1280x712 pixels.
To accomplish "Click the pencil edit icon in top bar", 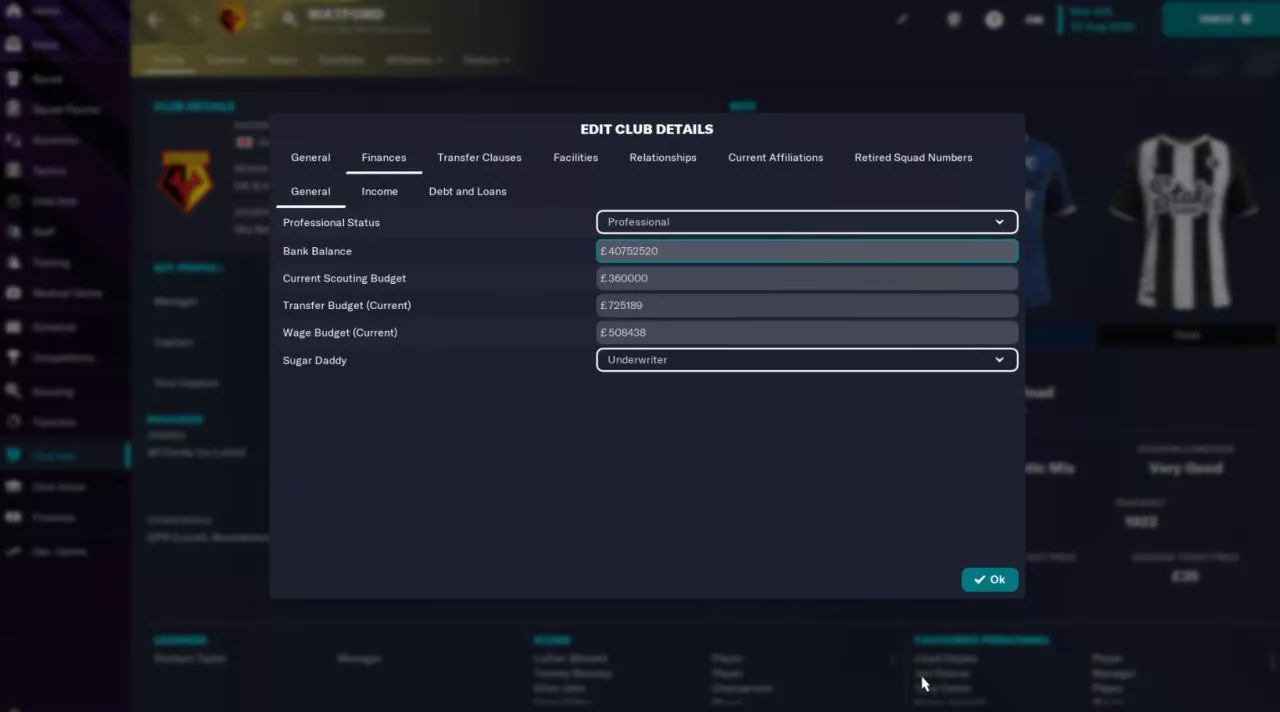I will (x=903, y=19).
